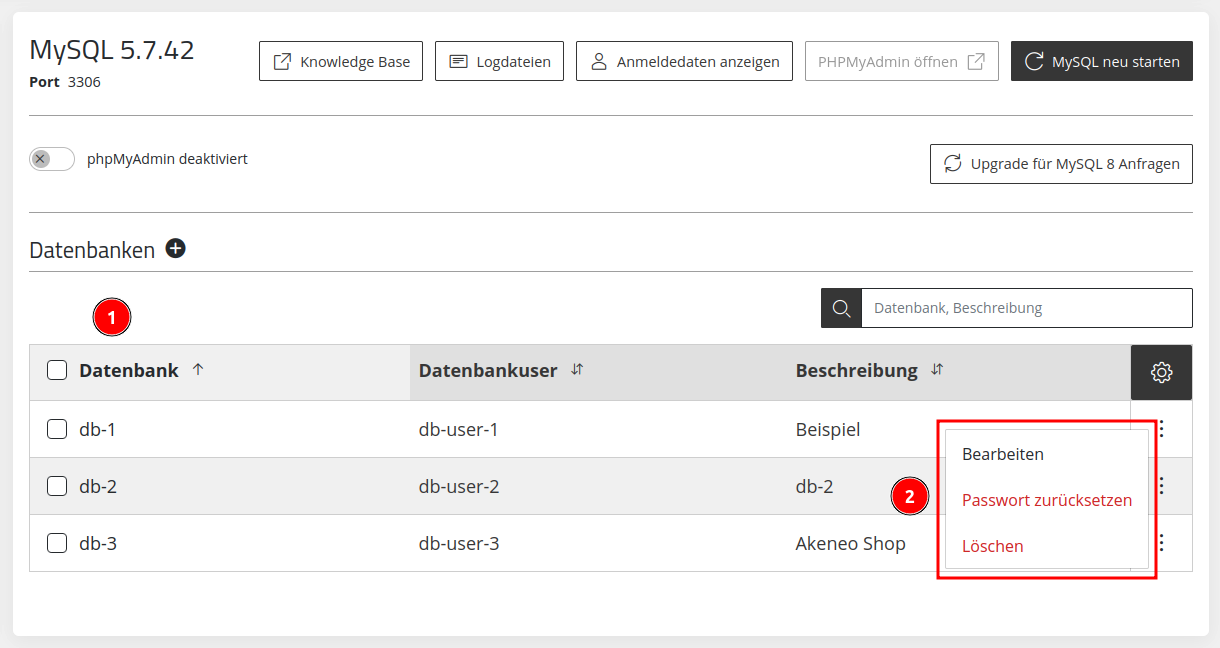Choose Bearbeiten from context menu
Screen dimensions: 1220x648
(1003, 454)
